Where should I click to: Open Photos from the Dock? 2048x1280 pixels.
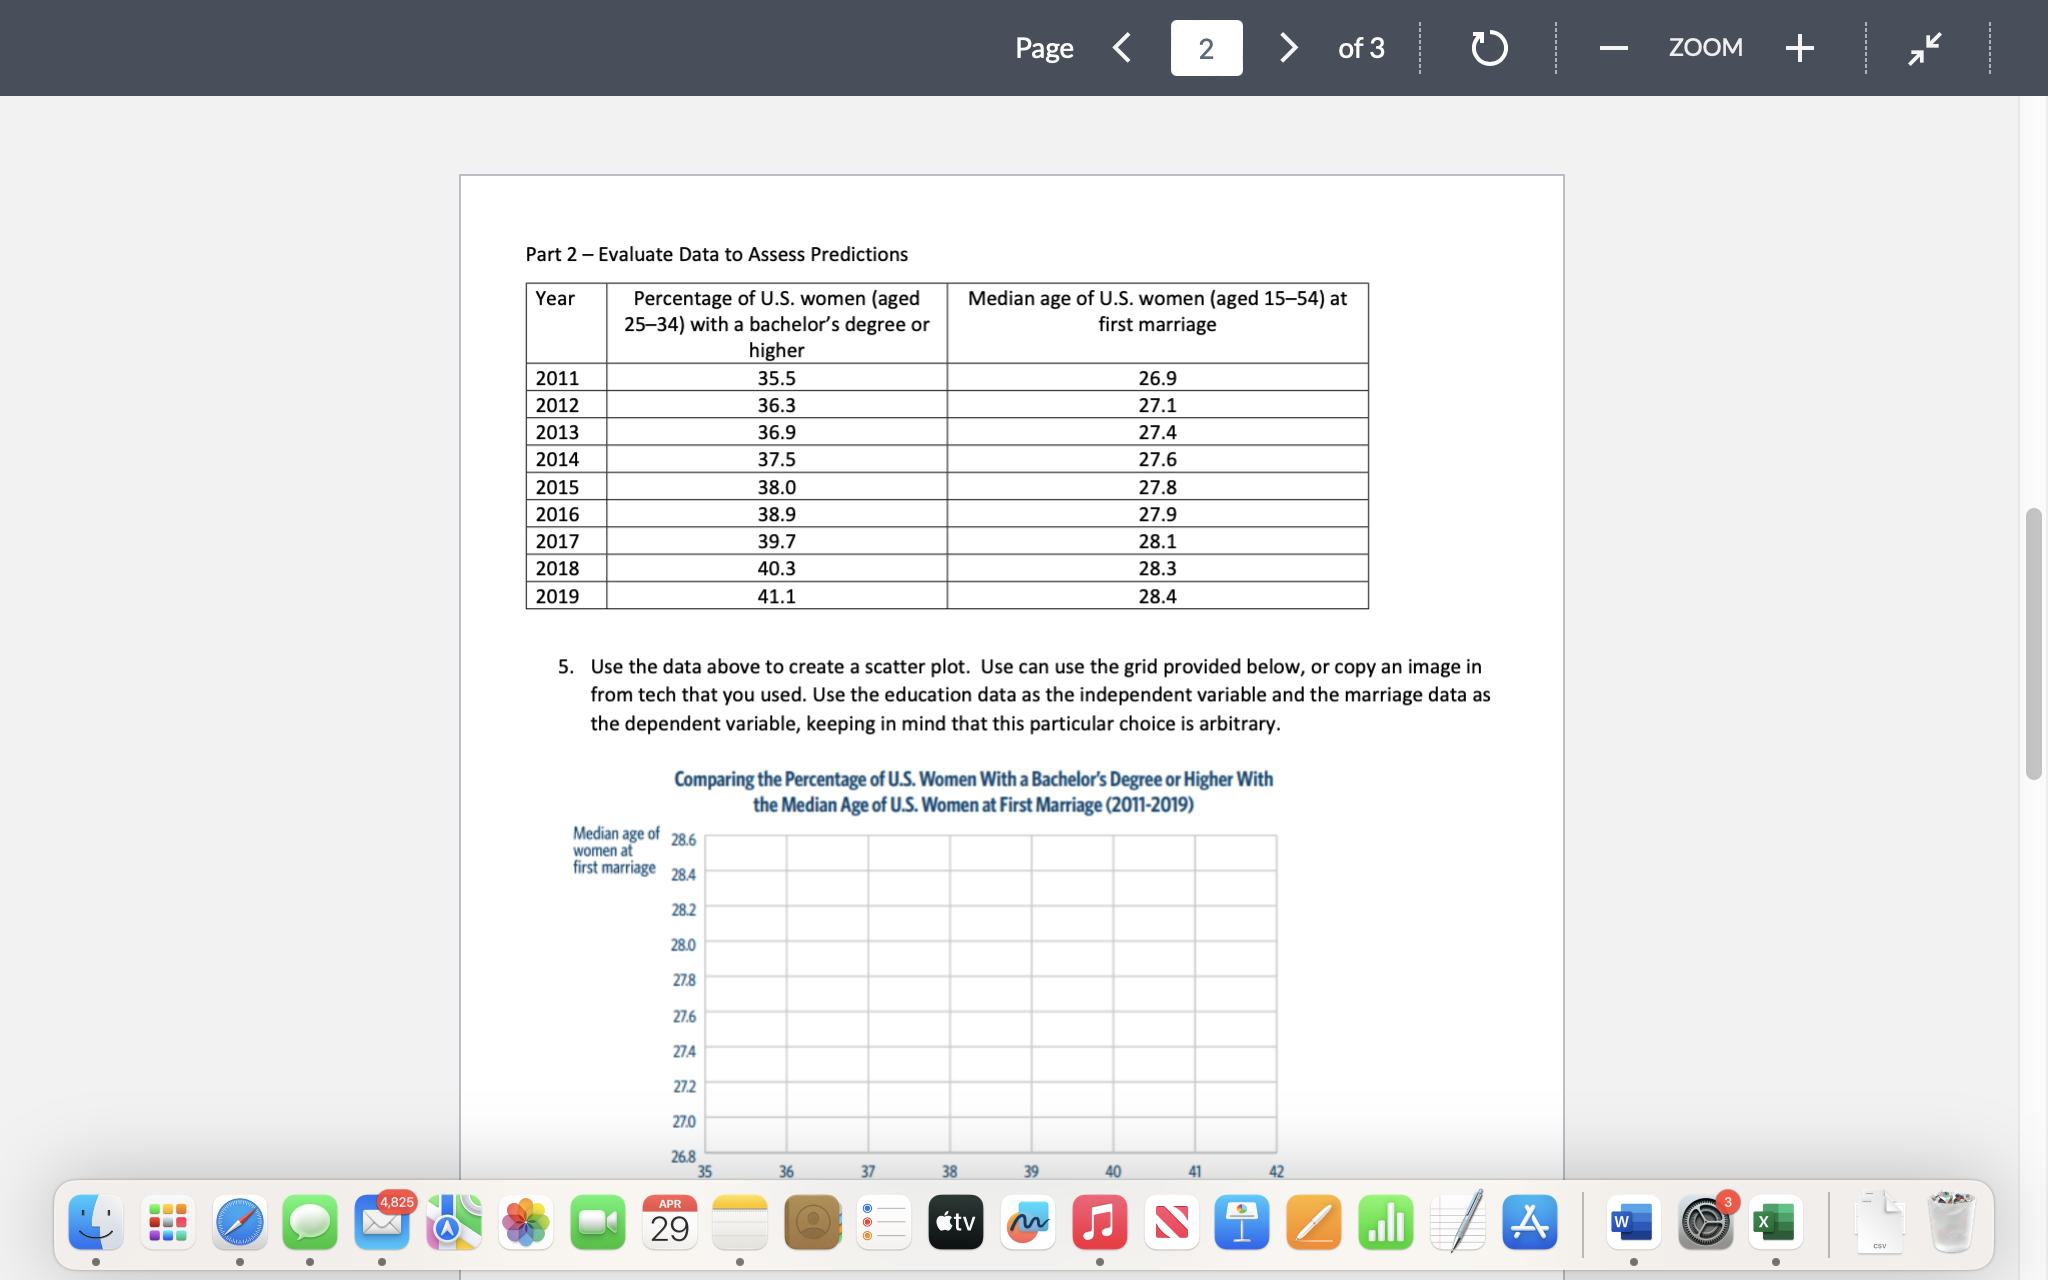525,1221
